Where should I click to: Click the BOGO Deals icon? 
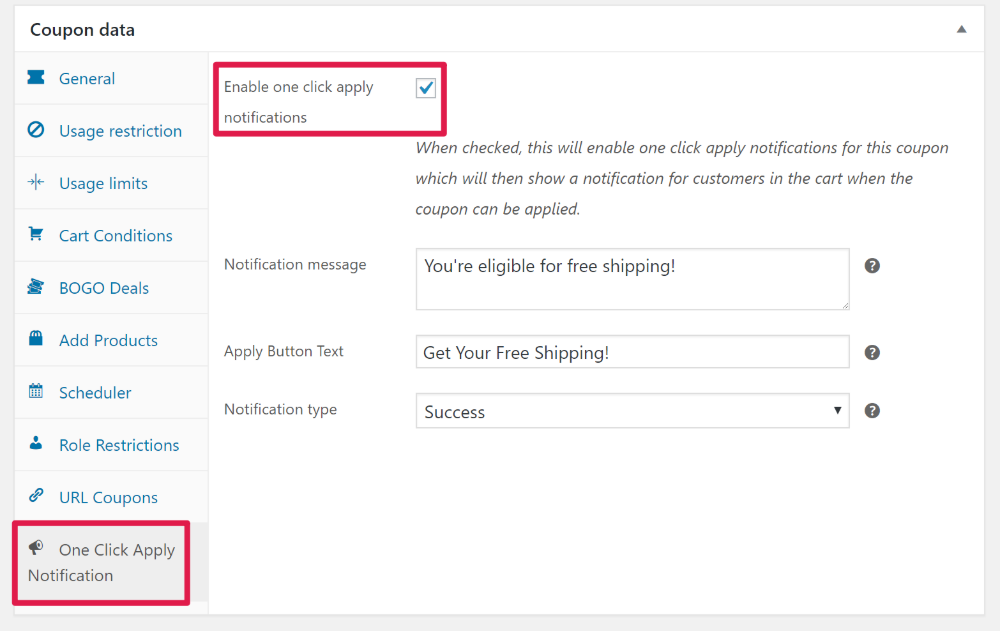pos(36,286)
